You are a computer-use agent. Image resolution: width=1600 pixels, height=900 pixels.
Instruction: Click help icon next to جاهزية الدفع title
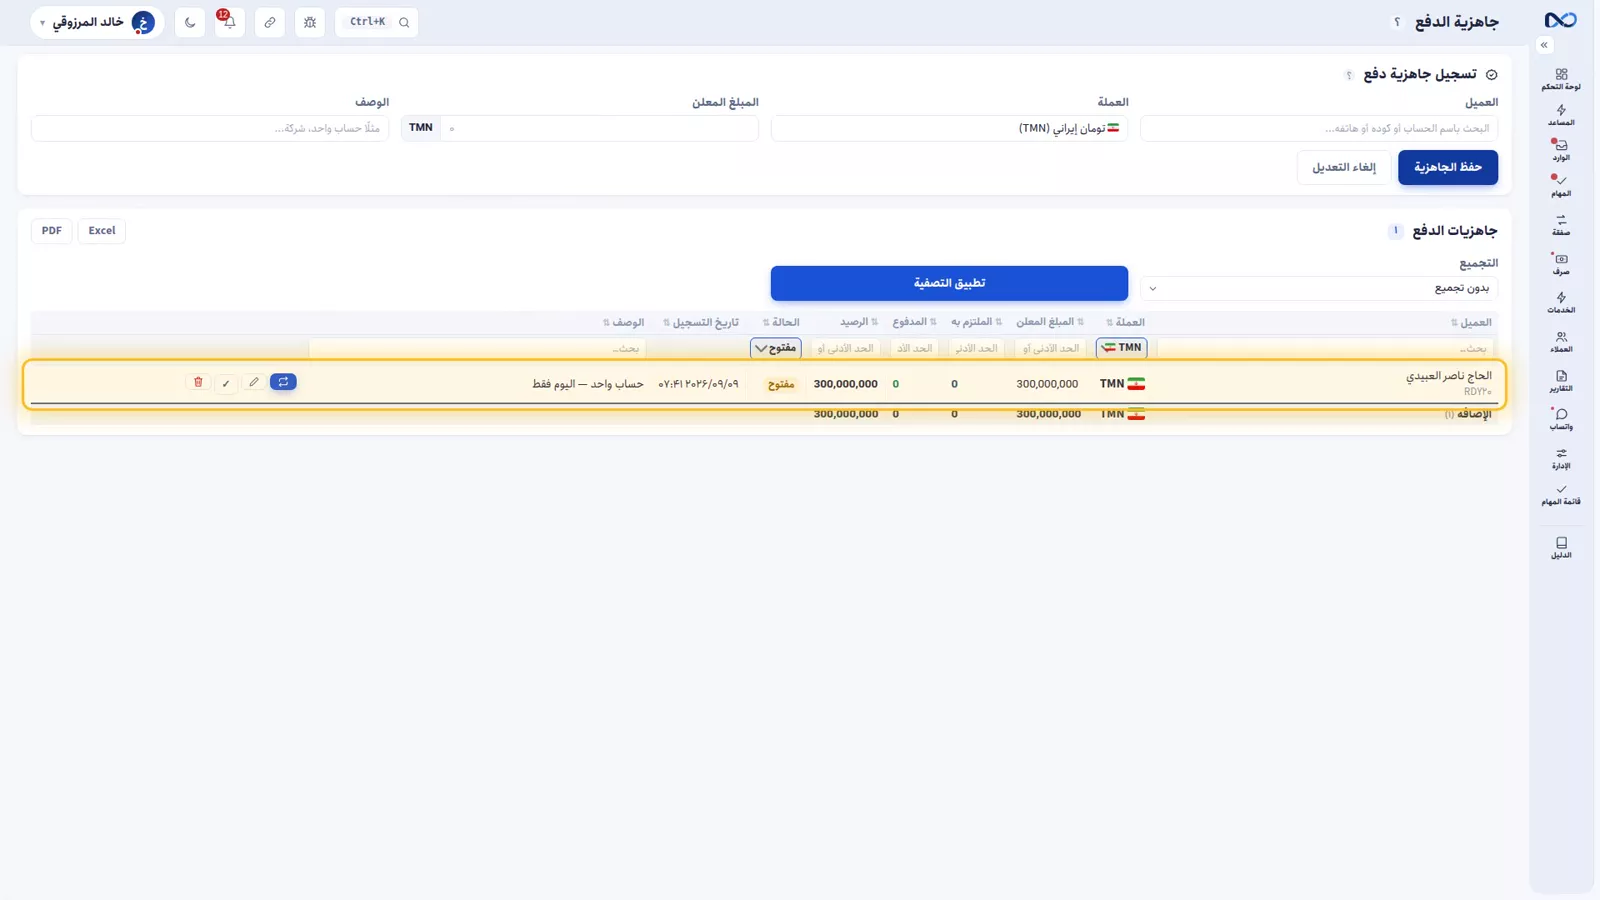[x=1397, y=22]
